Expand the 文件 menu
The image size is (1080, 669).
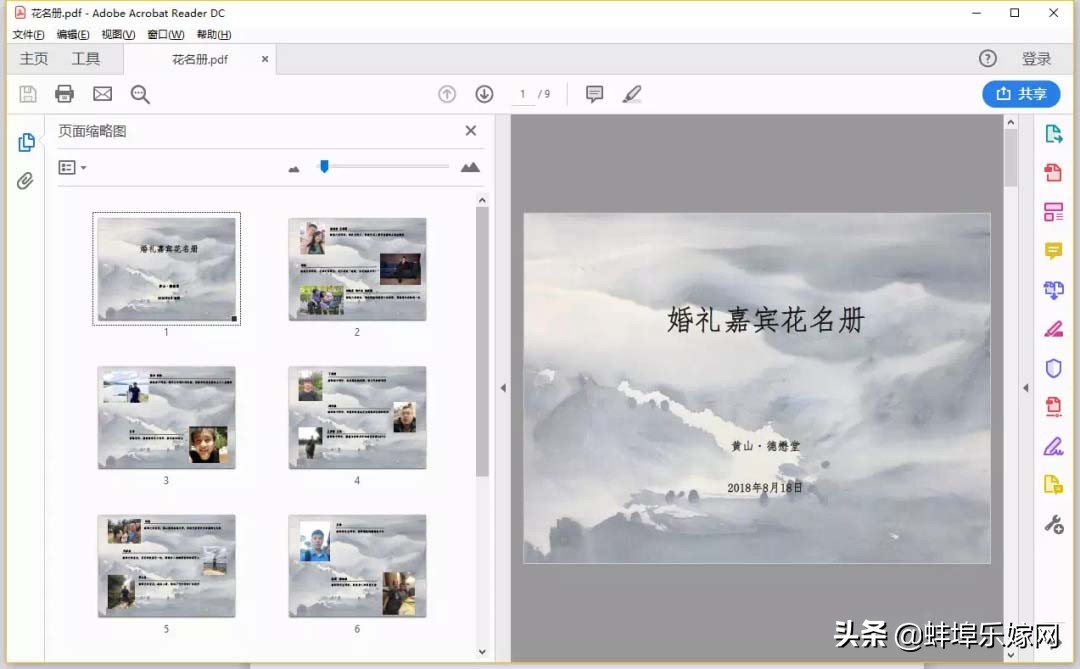point(28,34)
